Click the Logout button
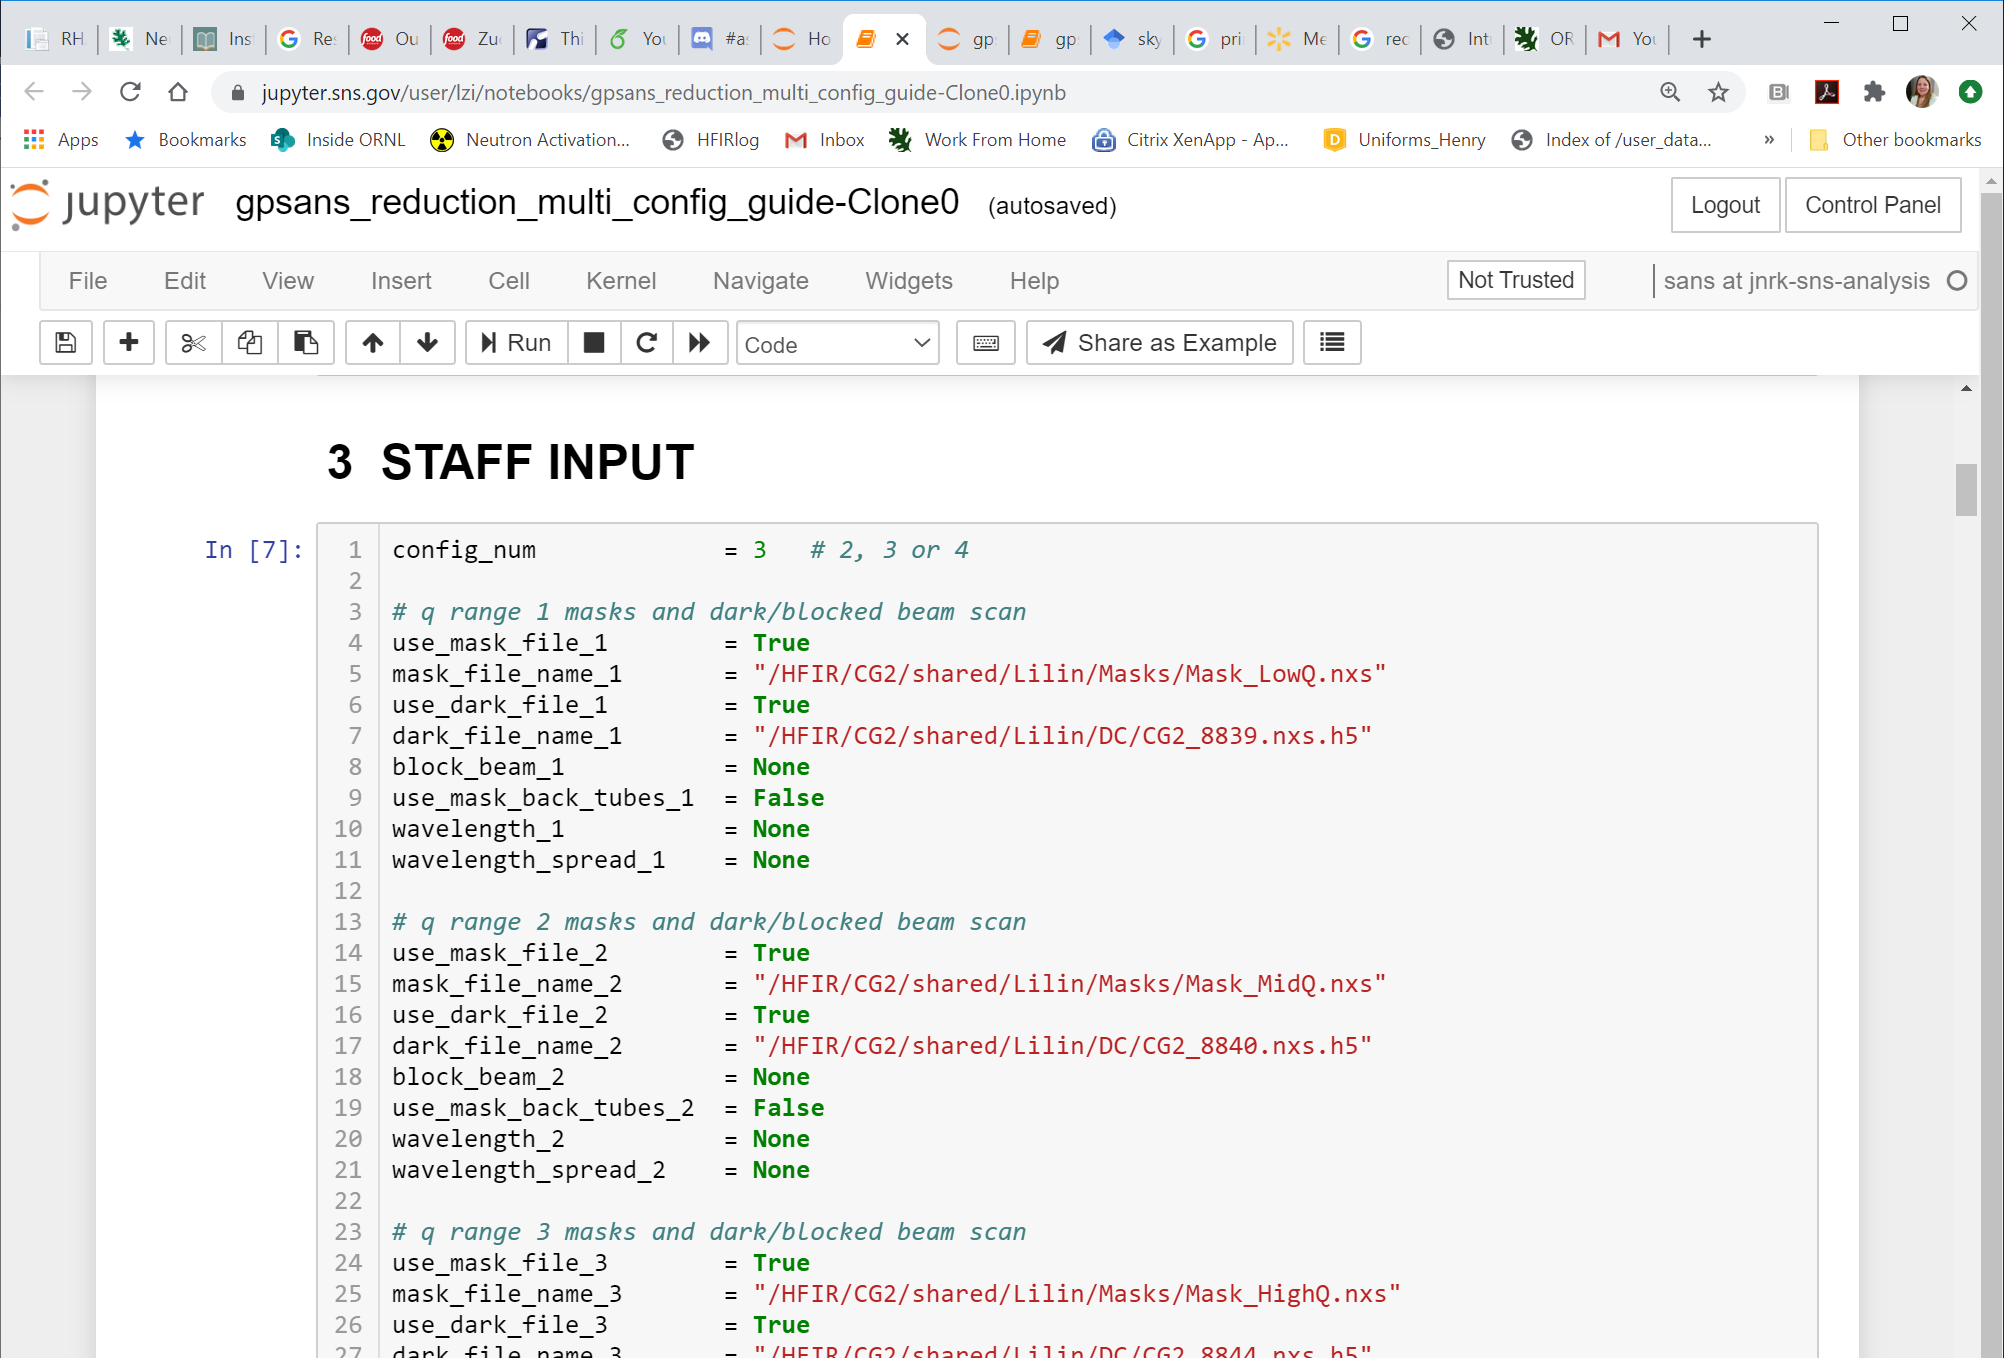2004x1358 pixels. pyautogui.click(x=1724, y=205)
